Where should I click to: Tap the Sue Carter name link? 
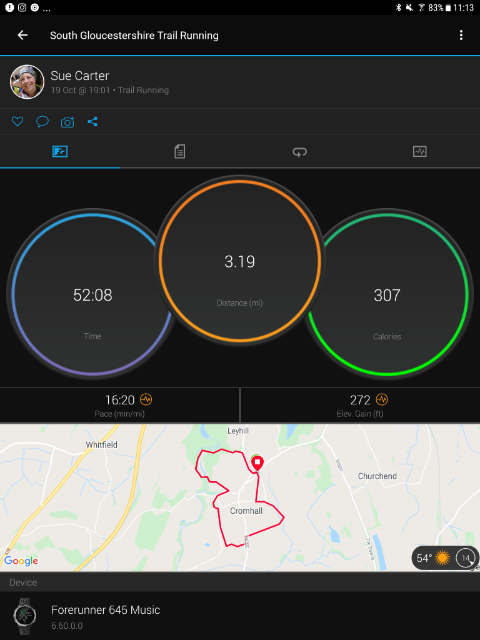coord(80,76)
